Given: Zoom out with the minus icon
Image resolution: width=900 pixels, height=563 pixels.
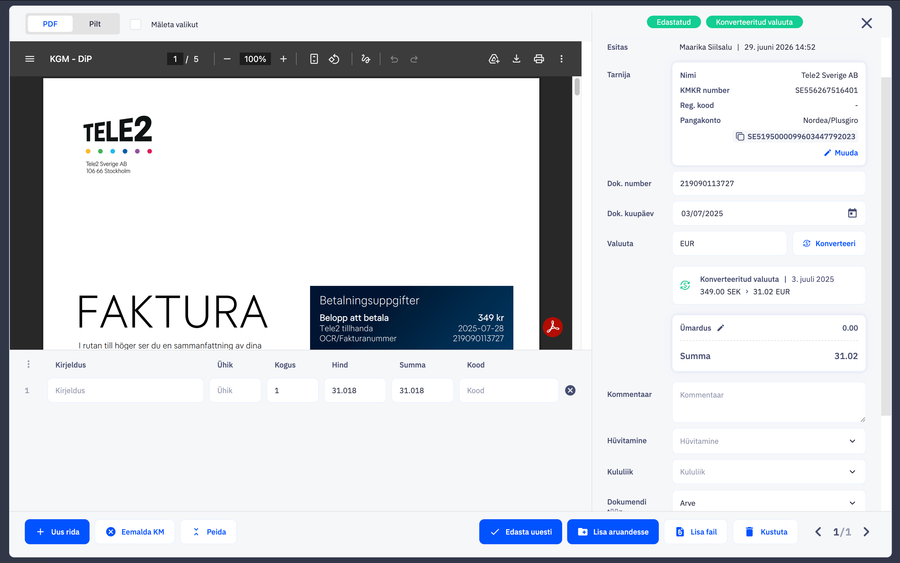Looking at the screenshot, I should [x=227, y=59].
